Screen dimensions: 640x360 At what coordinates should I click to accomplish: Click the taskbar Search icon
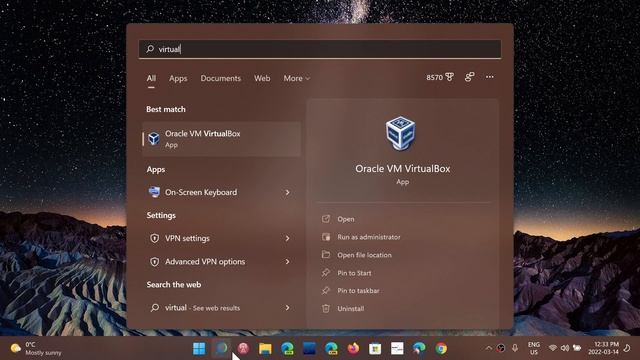pos(221,348)
